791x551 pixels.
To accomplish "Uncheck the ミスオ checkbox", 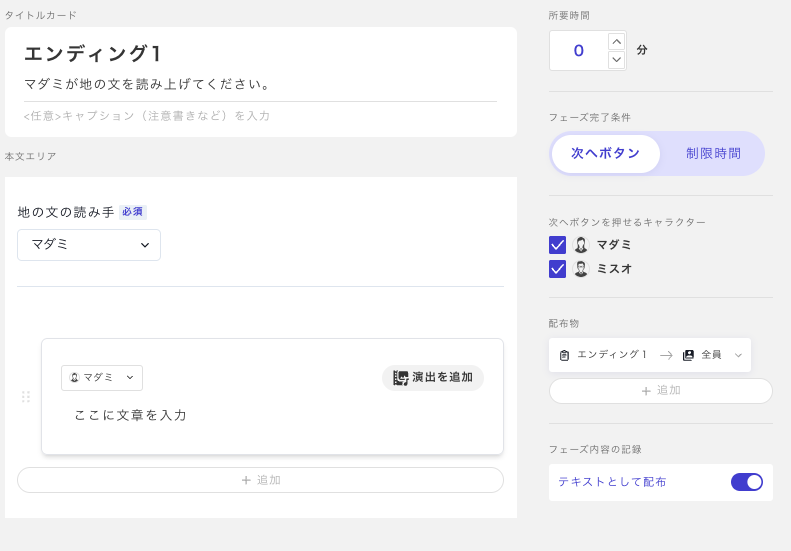I will point(558,269).
